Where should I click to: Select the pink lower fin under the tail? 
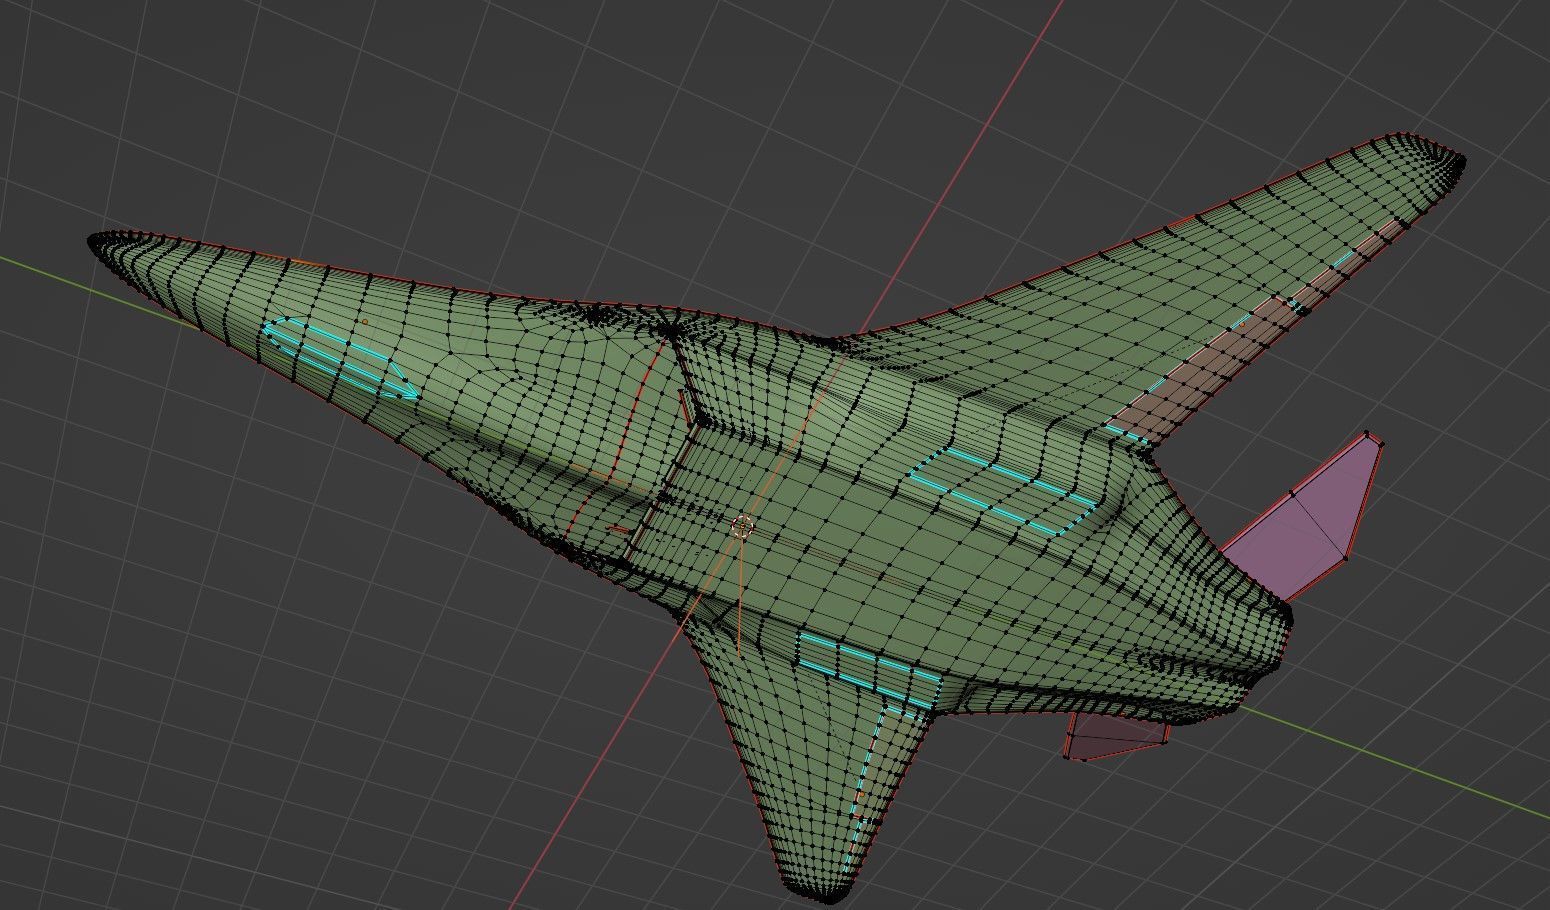click(x=1117, y=734)
